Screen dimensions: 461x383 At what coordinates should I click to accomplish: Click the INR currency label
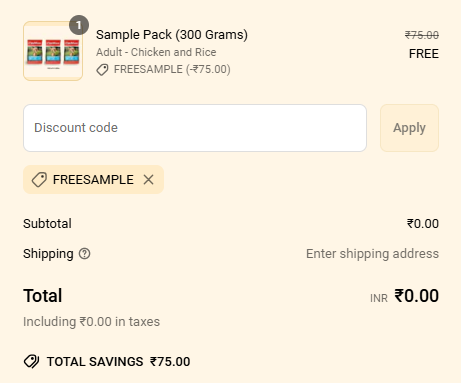point(379,298)
